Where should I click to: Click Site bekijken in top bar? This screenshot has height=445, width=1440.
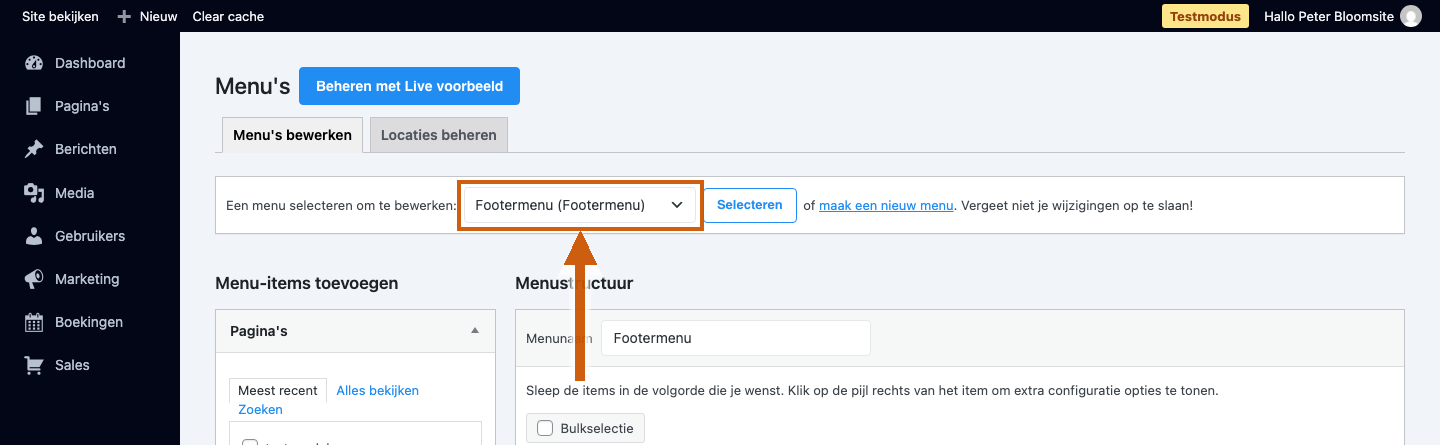pos(60,16)
